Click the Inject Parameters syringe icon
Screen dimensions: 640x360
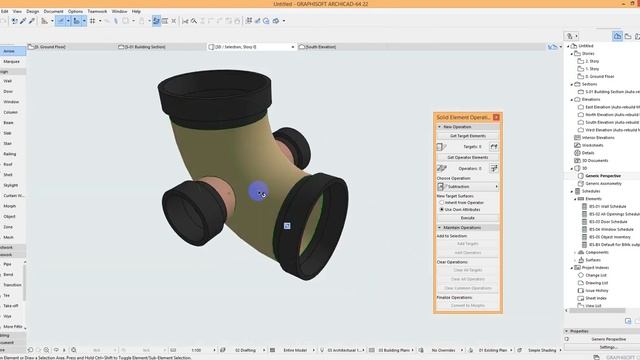[31, 21]
